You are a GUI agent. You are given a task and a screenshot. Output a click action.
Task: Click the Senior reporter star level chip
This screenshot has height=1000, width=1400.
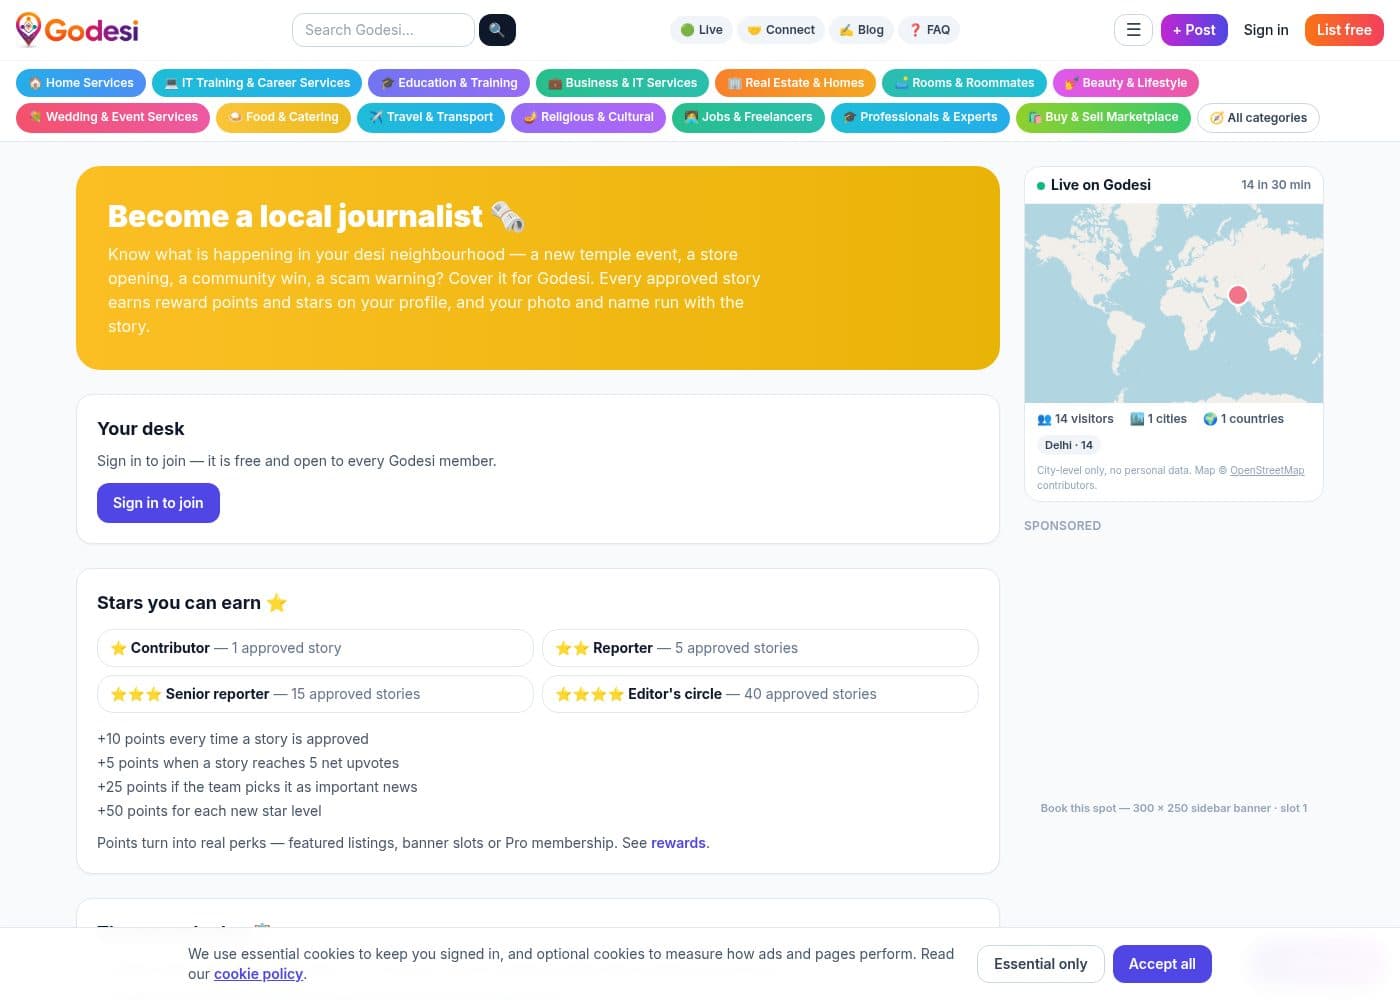pos(315,694)
